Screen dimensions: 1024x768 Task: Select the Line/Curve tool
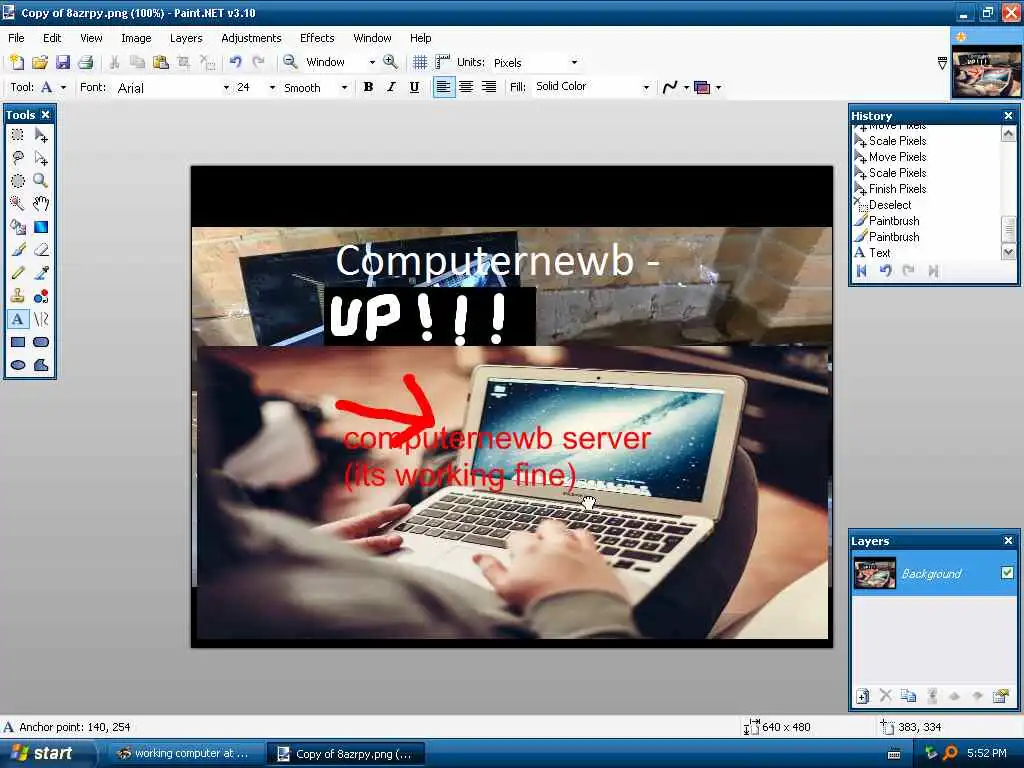point(40,319)
